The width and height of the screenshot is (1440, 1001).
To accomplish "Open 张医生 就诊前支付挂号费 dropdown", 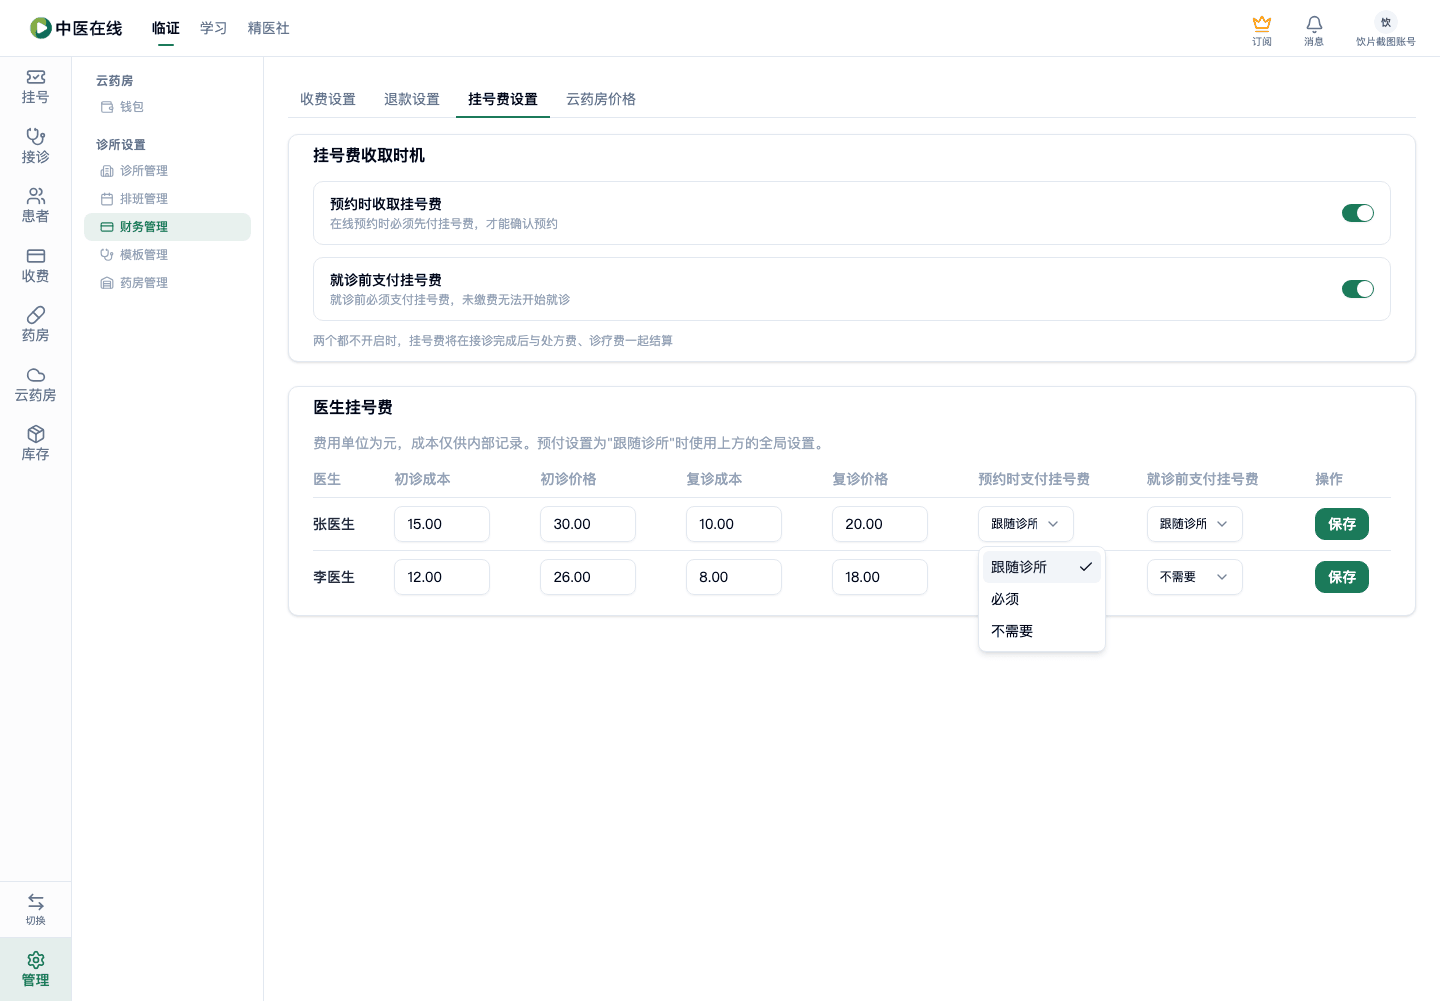I will coord(1194,524).
